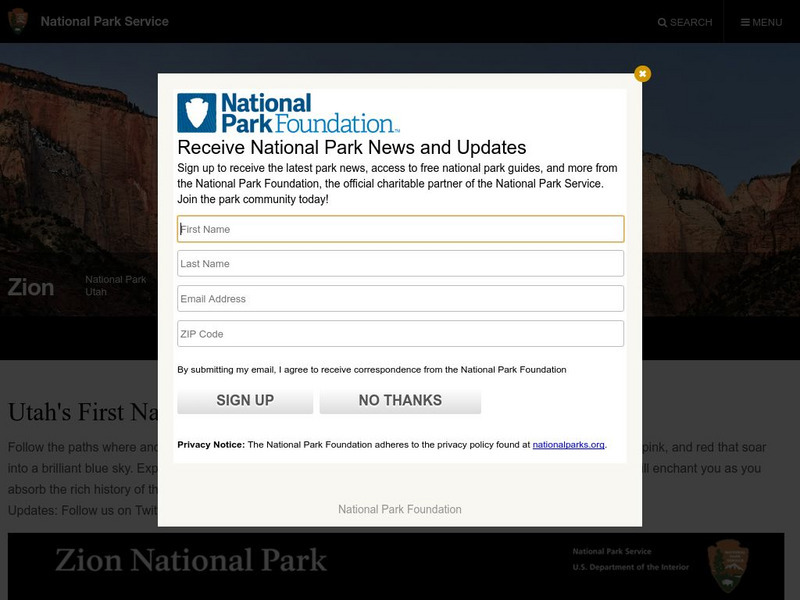Select the ZIP Code field
800x600 pixels.
coord(401,334)
